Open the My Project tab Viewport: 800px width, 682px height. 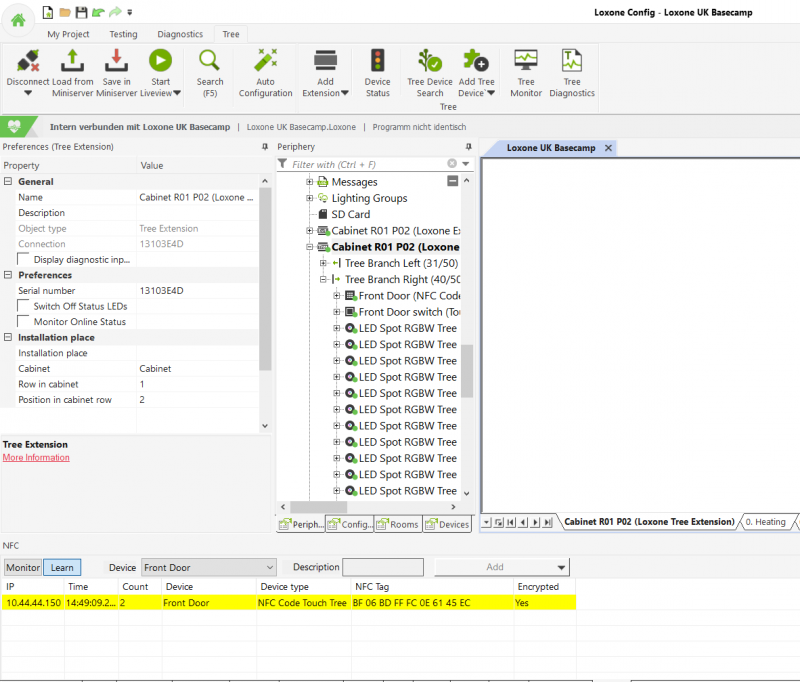(x=68, y=34)
